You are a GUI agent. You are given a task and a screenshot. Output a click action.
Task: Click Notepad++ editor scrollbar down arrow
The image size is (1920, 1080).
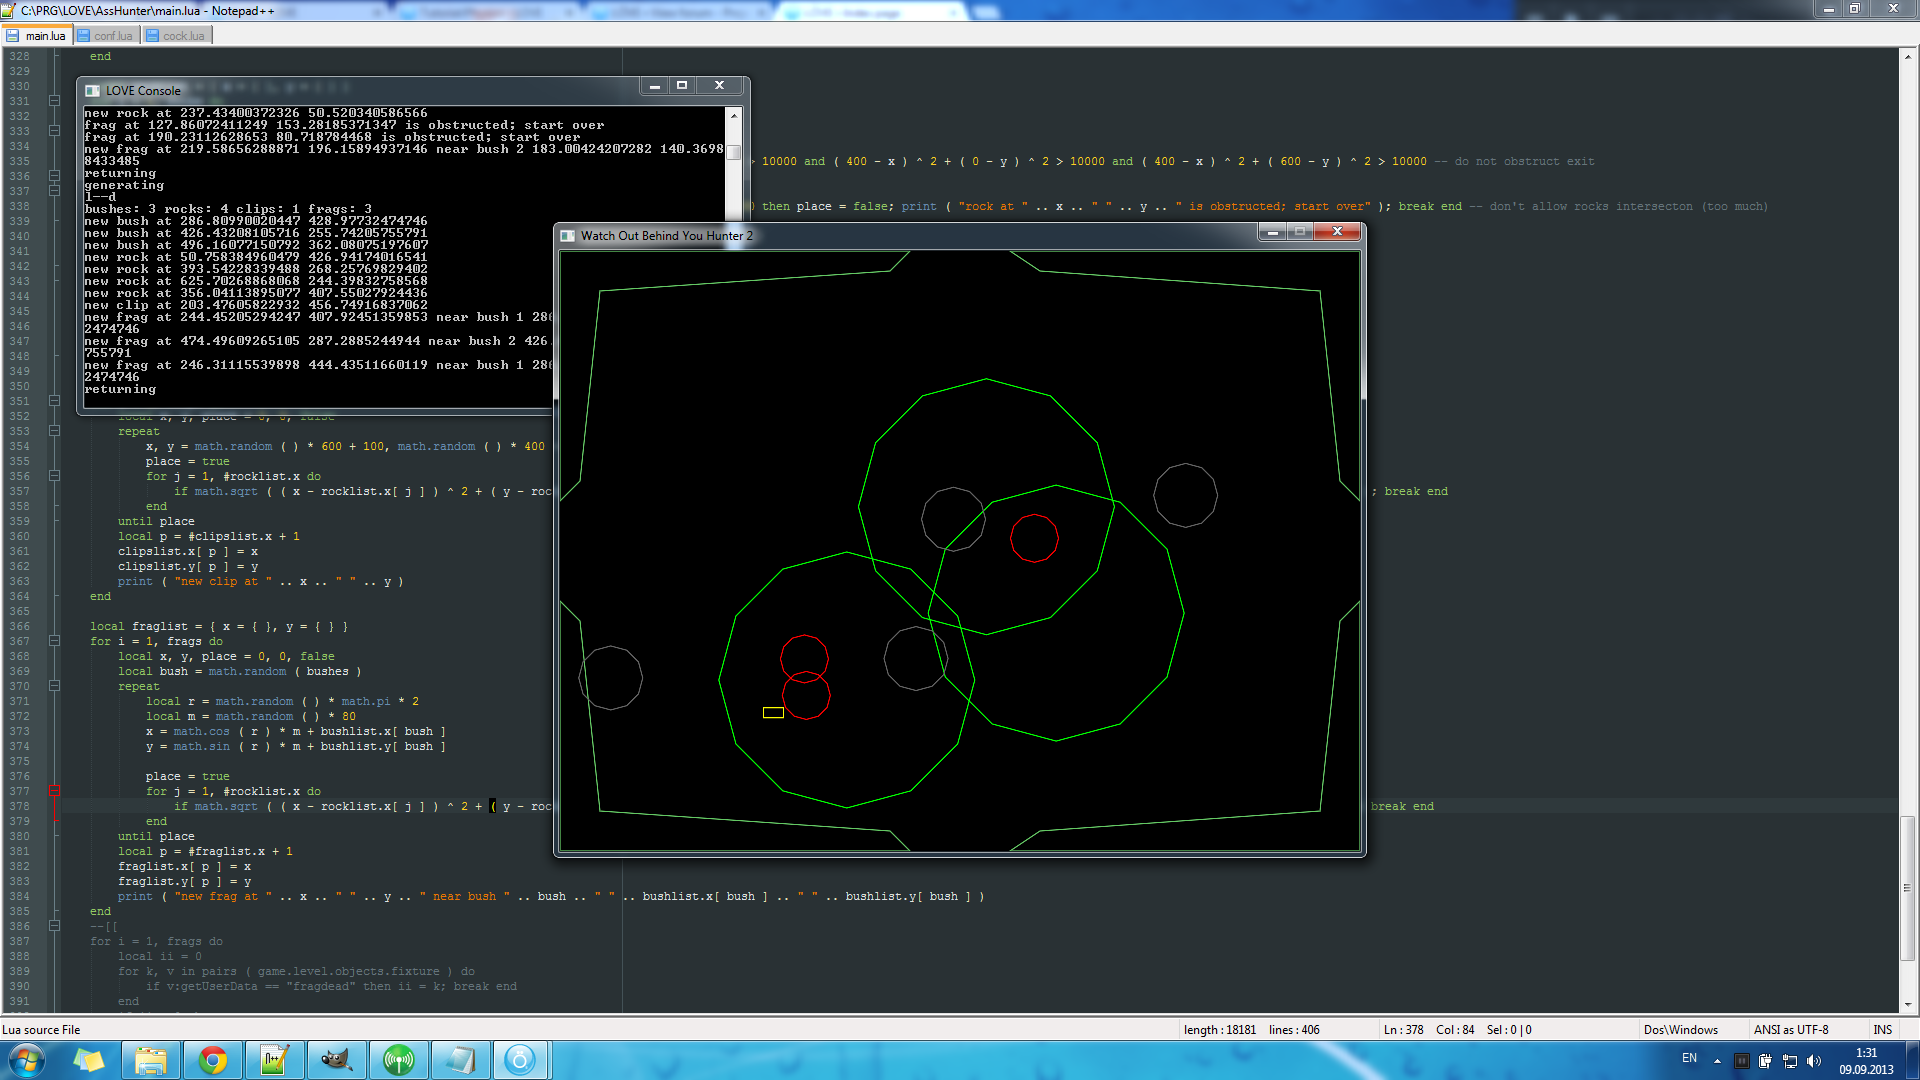pyautogui.click(x=1908, y=1004)
